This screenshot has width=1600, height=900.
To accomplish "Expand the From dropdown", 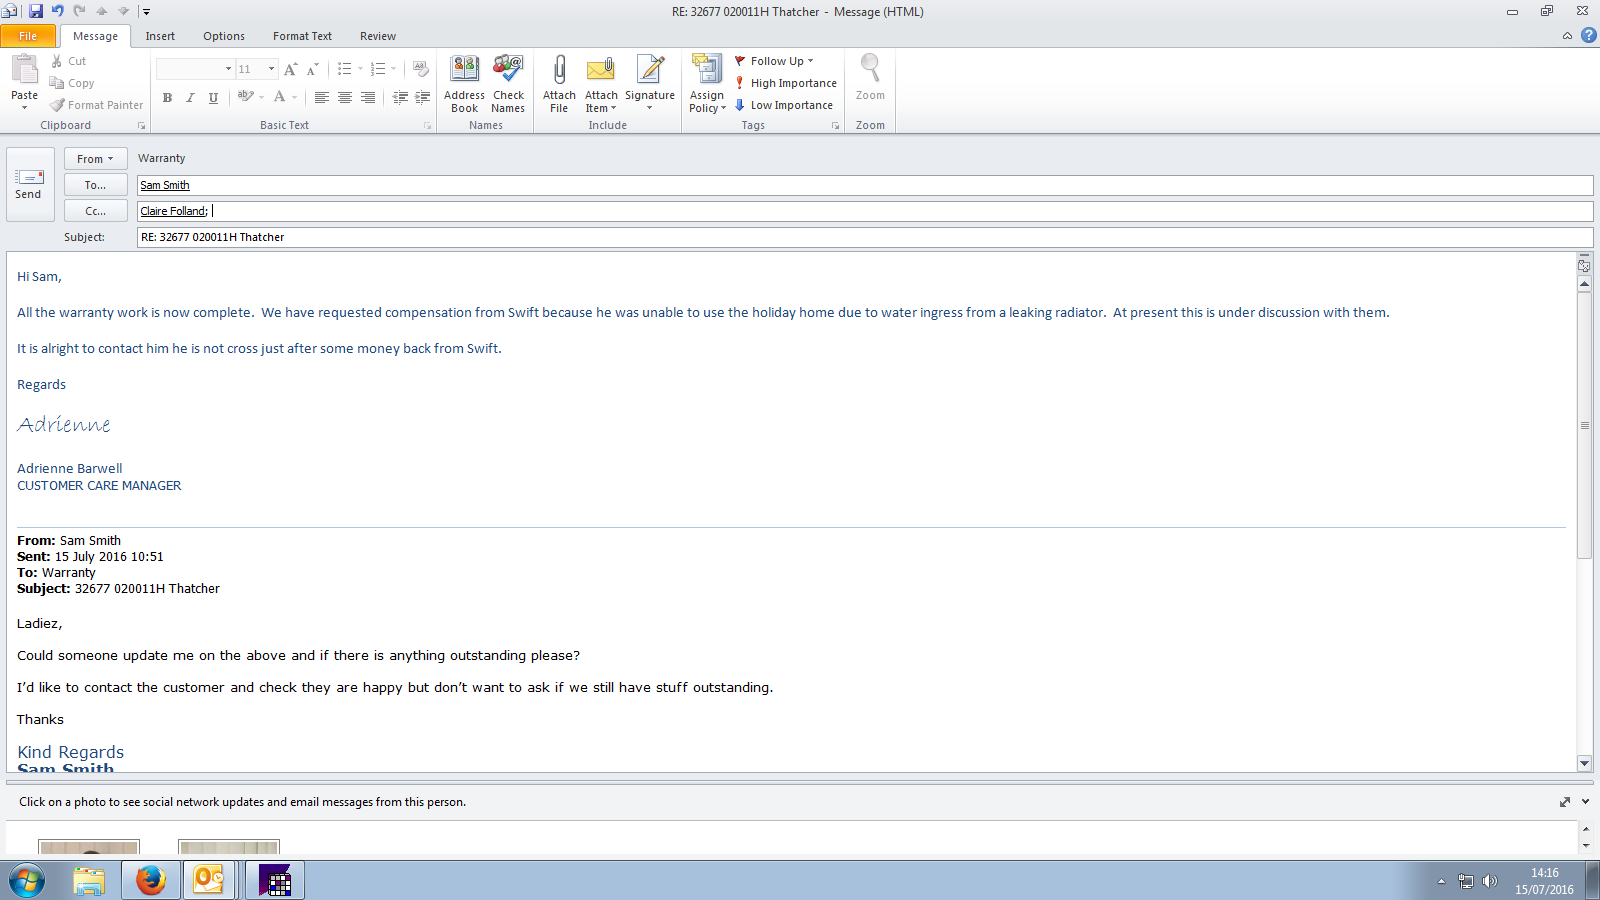I will click(x=95, y=159).
